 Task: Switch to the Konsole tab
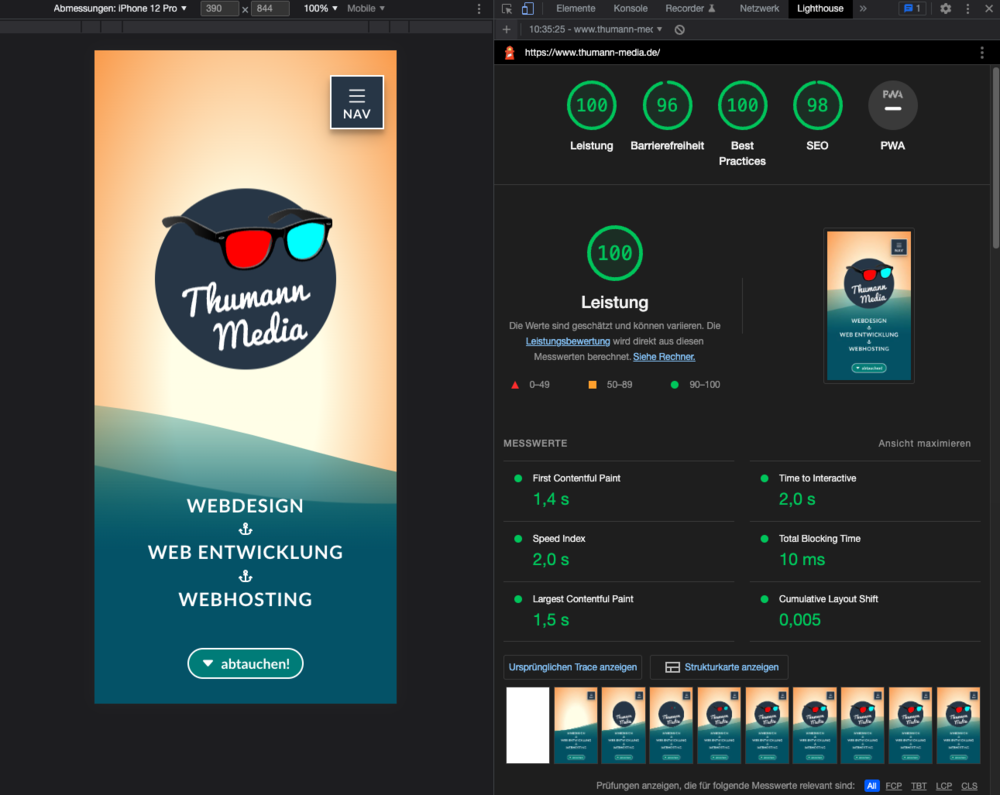click(x=630, y=9)
